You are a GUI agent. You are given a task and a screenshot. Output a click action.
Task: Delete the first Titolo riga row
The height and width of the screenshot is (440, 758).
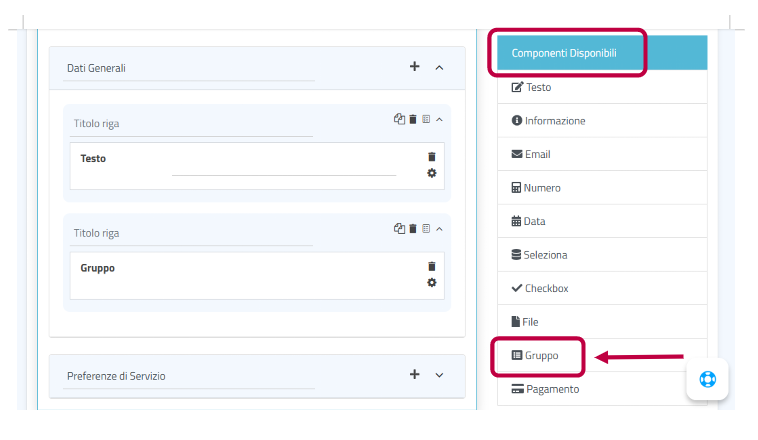(x=412, y=119)
